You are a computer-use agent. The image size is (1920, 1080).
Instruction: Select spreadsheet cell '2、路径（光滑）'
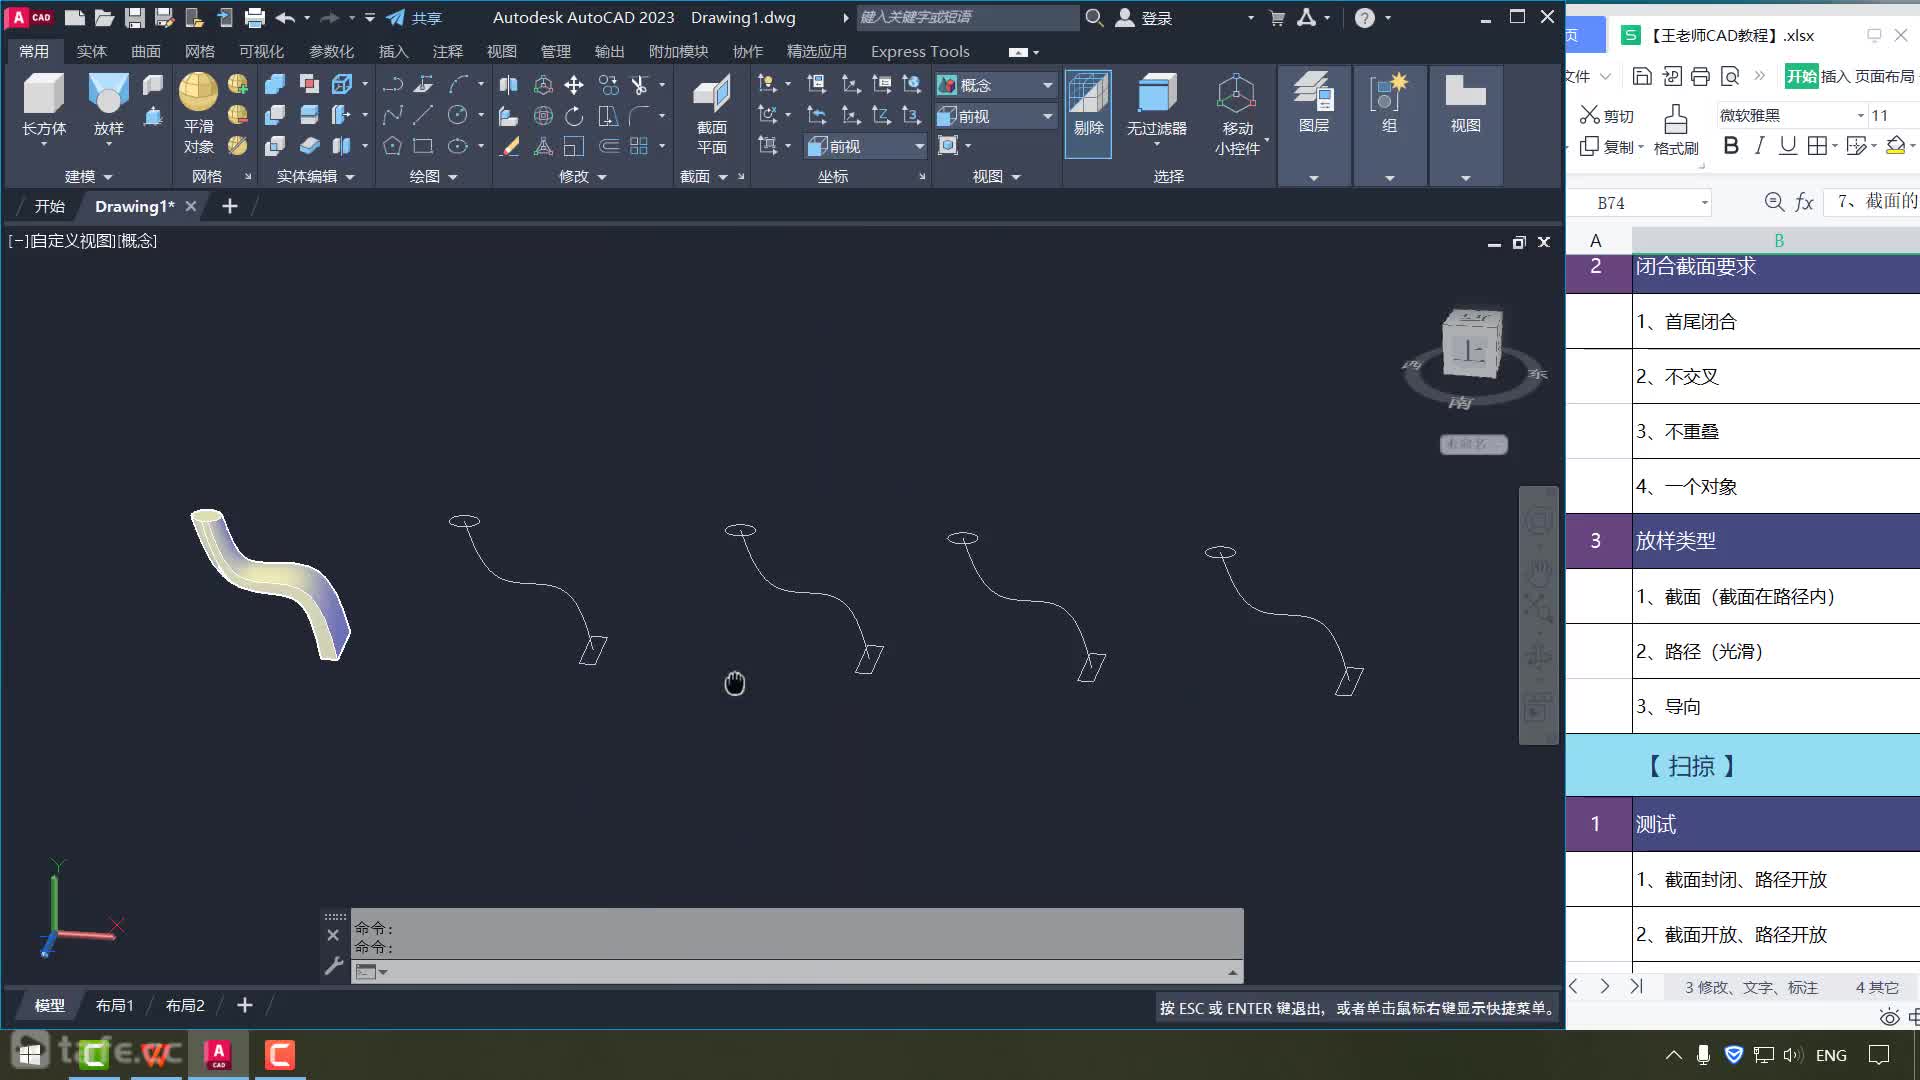pyautogui.click(x=1776, y=651)
